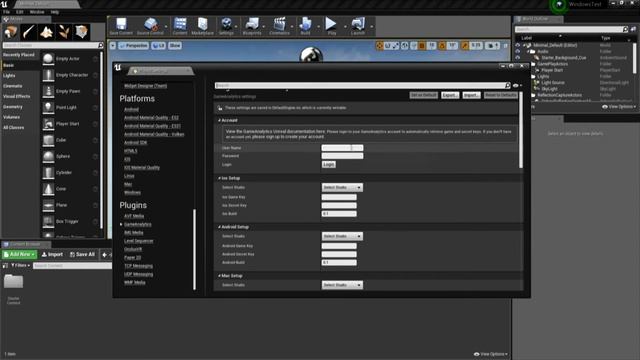Select Paint mode brush icon

click(x=29, y=32)
